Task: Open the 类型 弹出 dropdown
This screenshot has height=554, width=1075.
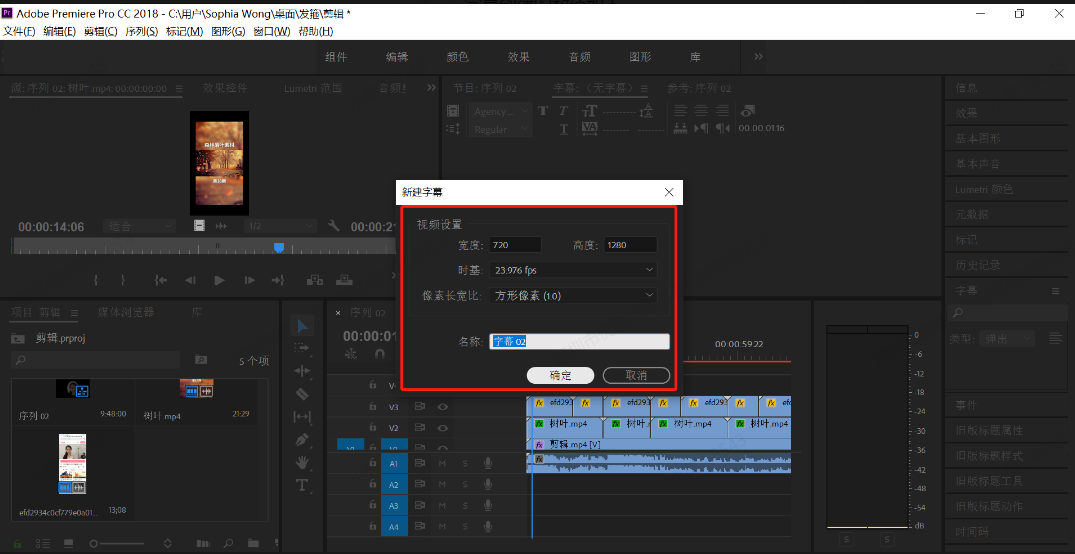Action: coord(1006,338)
